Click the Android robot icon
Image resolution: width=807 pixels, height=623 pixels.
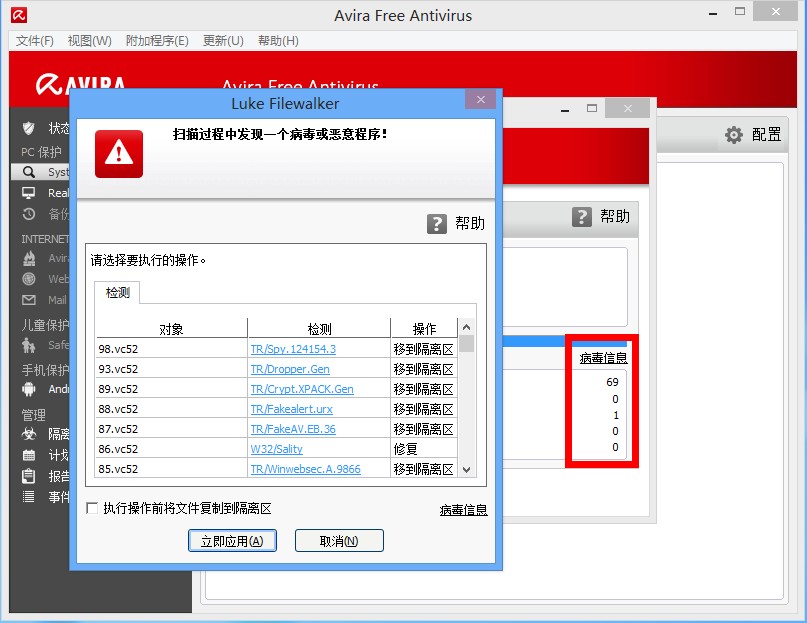pyautogui.click(x=29, y=389)
